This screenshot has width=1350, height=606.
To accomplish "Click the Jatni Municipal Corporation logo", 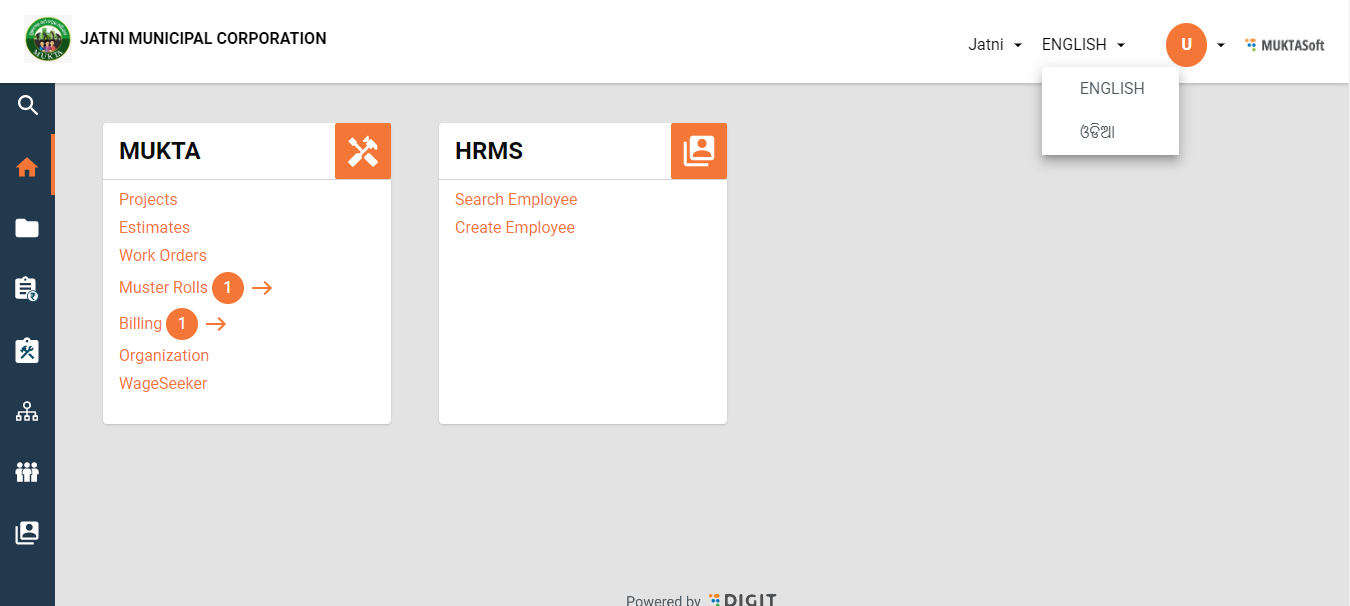I will coord(48,39).
